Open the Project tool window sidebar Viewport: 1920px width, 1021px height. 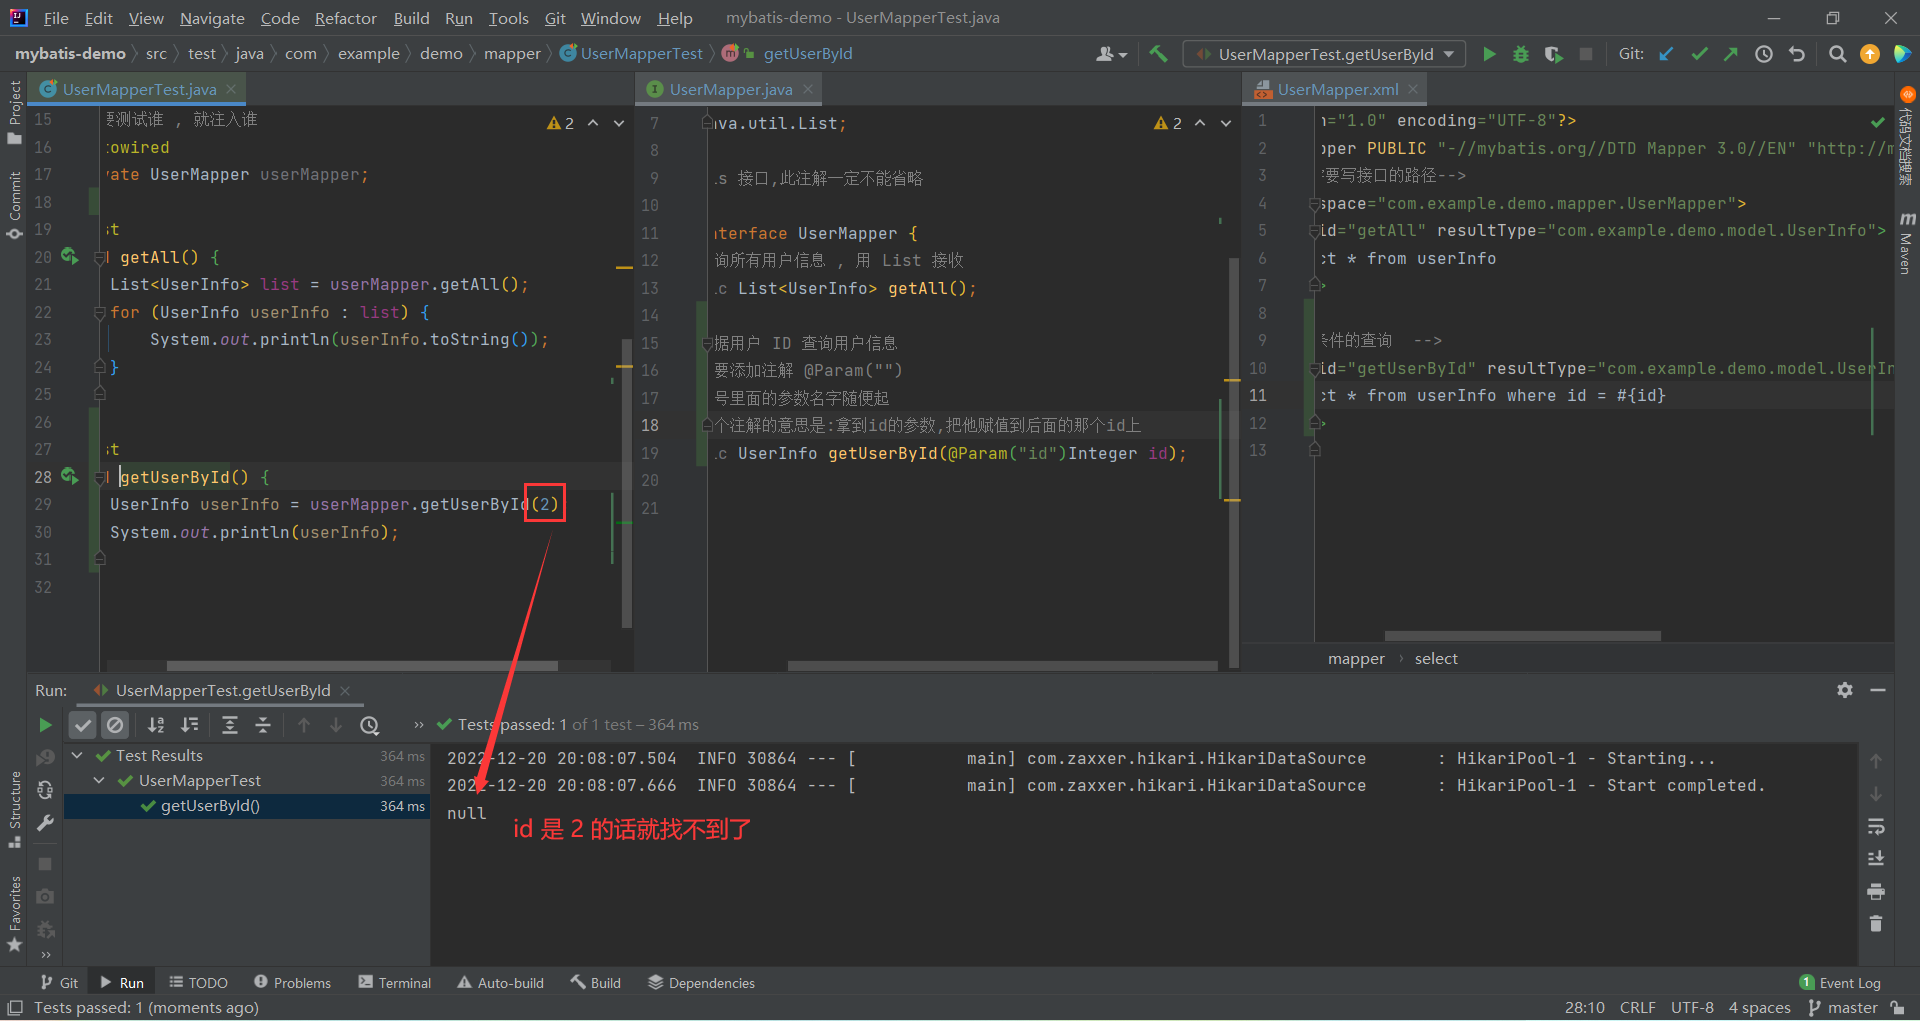(x=14, y=112)
